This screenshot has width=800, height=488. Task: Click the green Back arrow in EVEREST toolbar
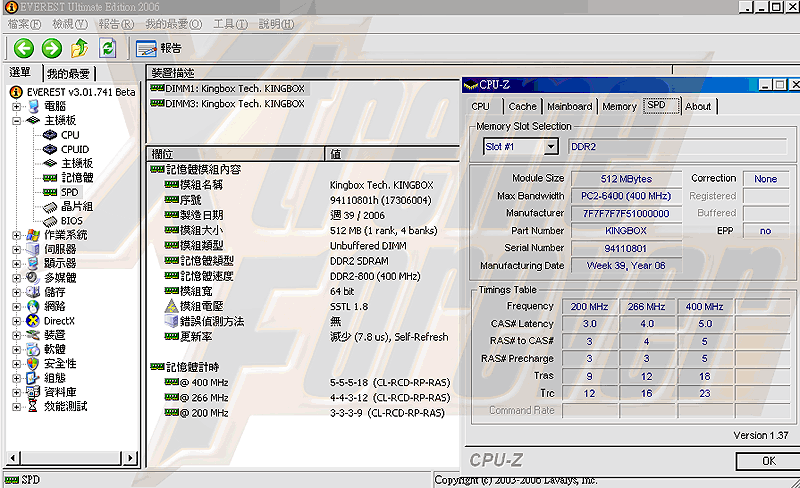(x=23, y=48)
